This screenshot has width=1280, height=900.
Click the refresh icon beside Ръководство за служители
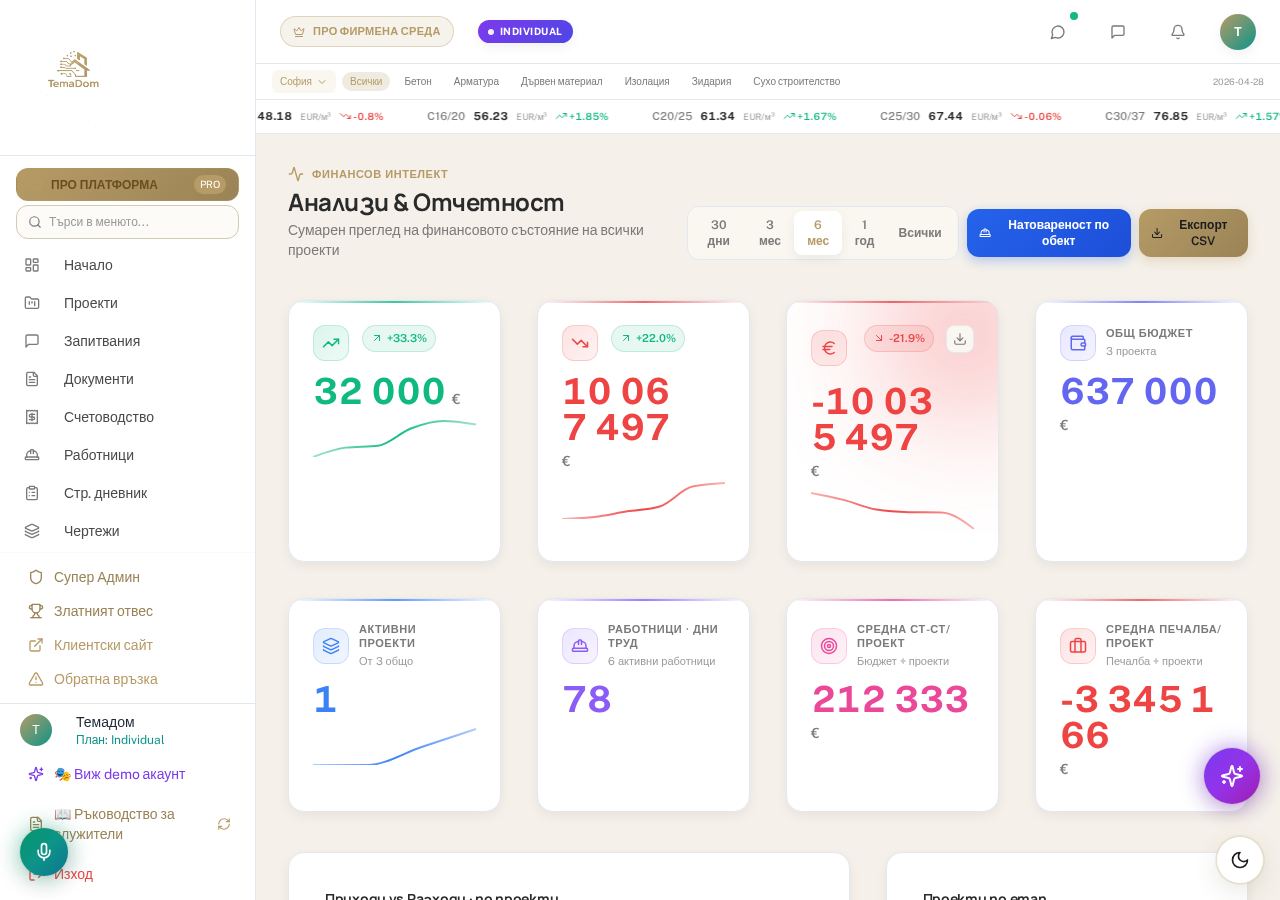(x=224, y=824)
